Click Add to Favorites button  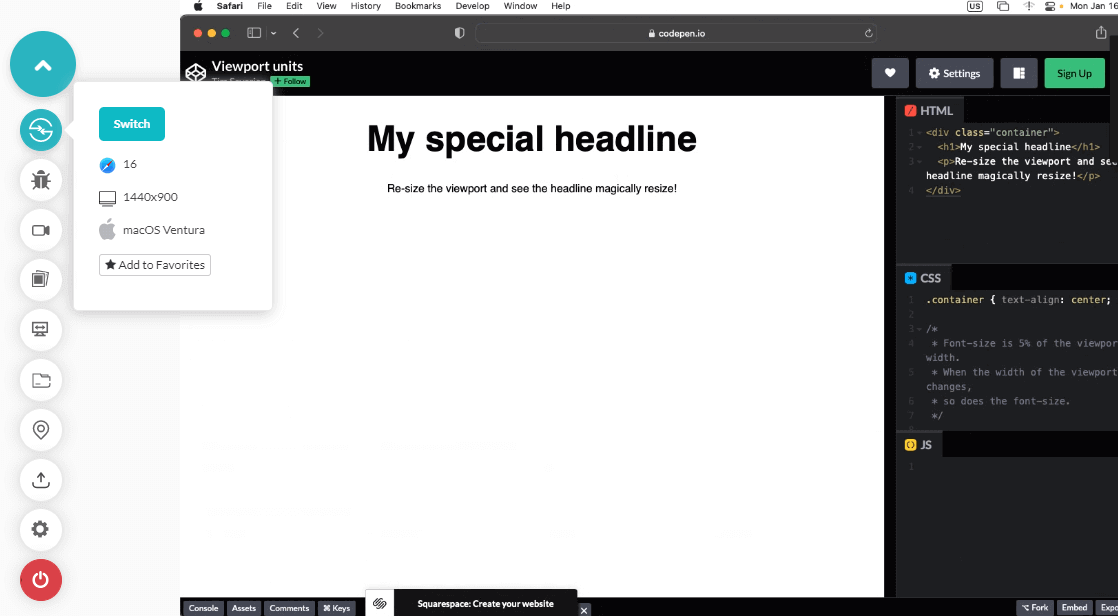(x=155, y=265)
